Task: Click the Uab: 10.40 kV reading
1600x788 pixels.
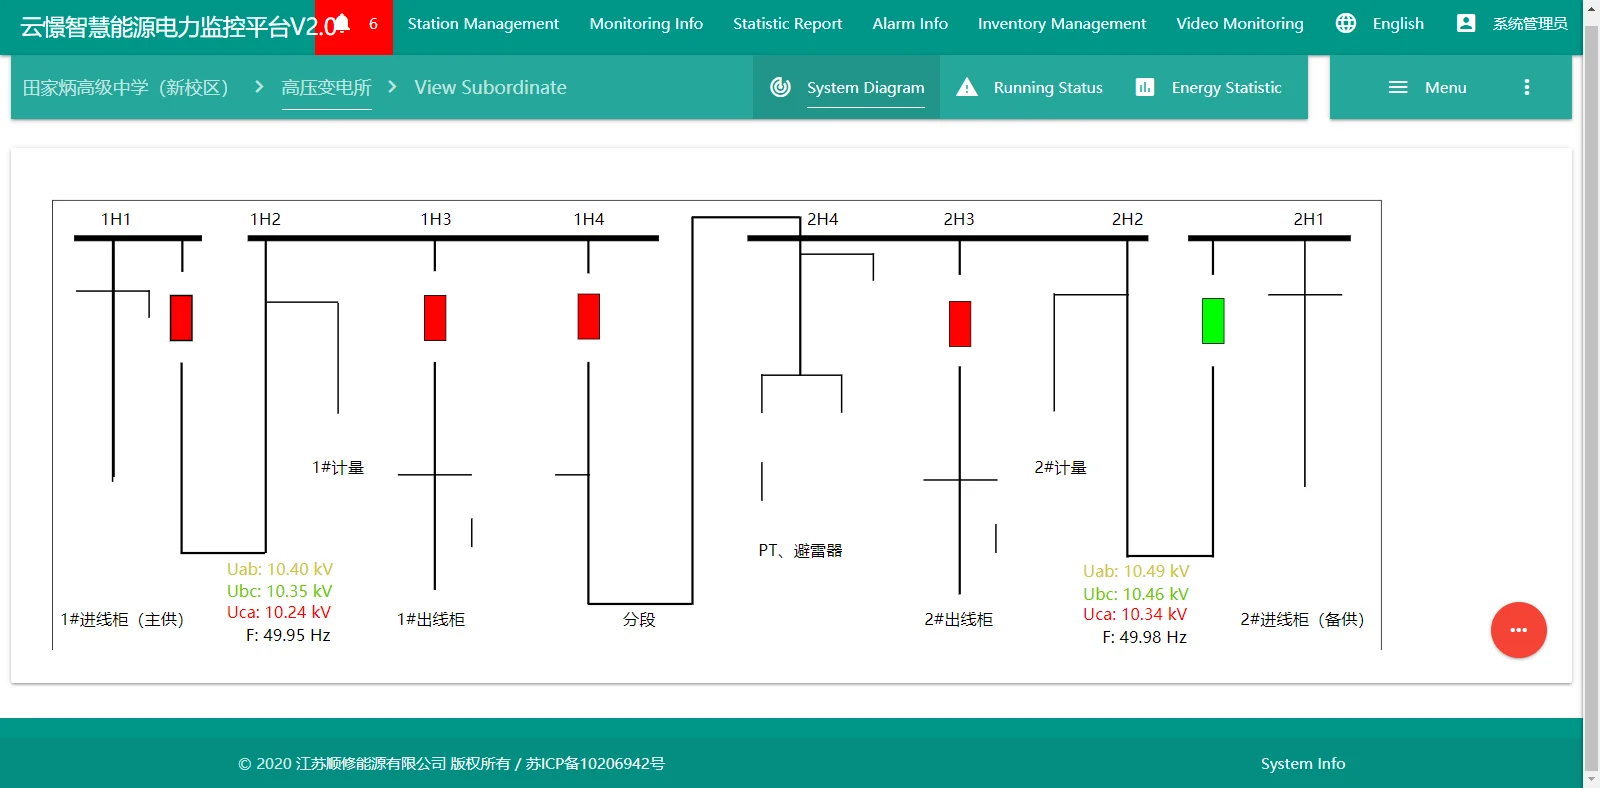Action: click(x=280, y=569)
